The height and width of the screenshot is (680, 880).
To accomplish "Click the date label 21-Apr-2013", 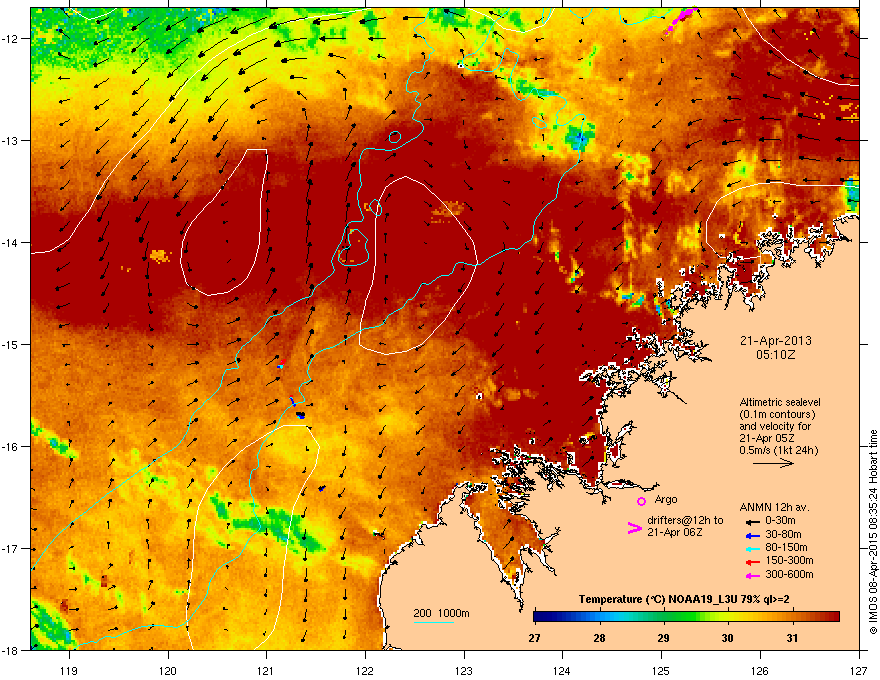I will coord(776,341).
